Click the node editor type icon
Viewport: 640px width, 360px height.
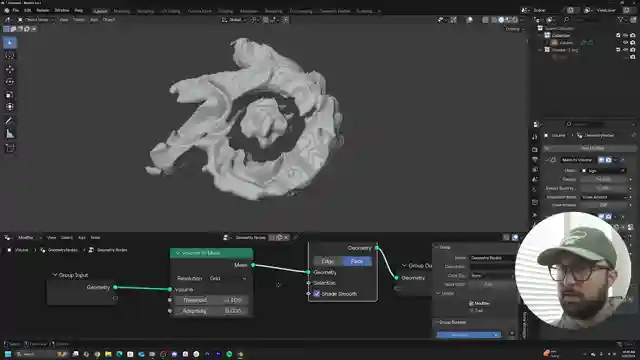click(x=8, y=238)
